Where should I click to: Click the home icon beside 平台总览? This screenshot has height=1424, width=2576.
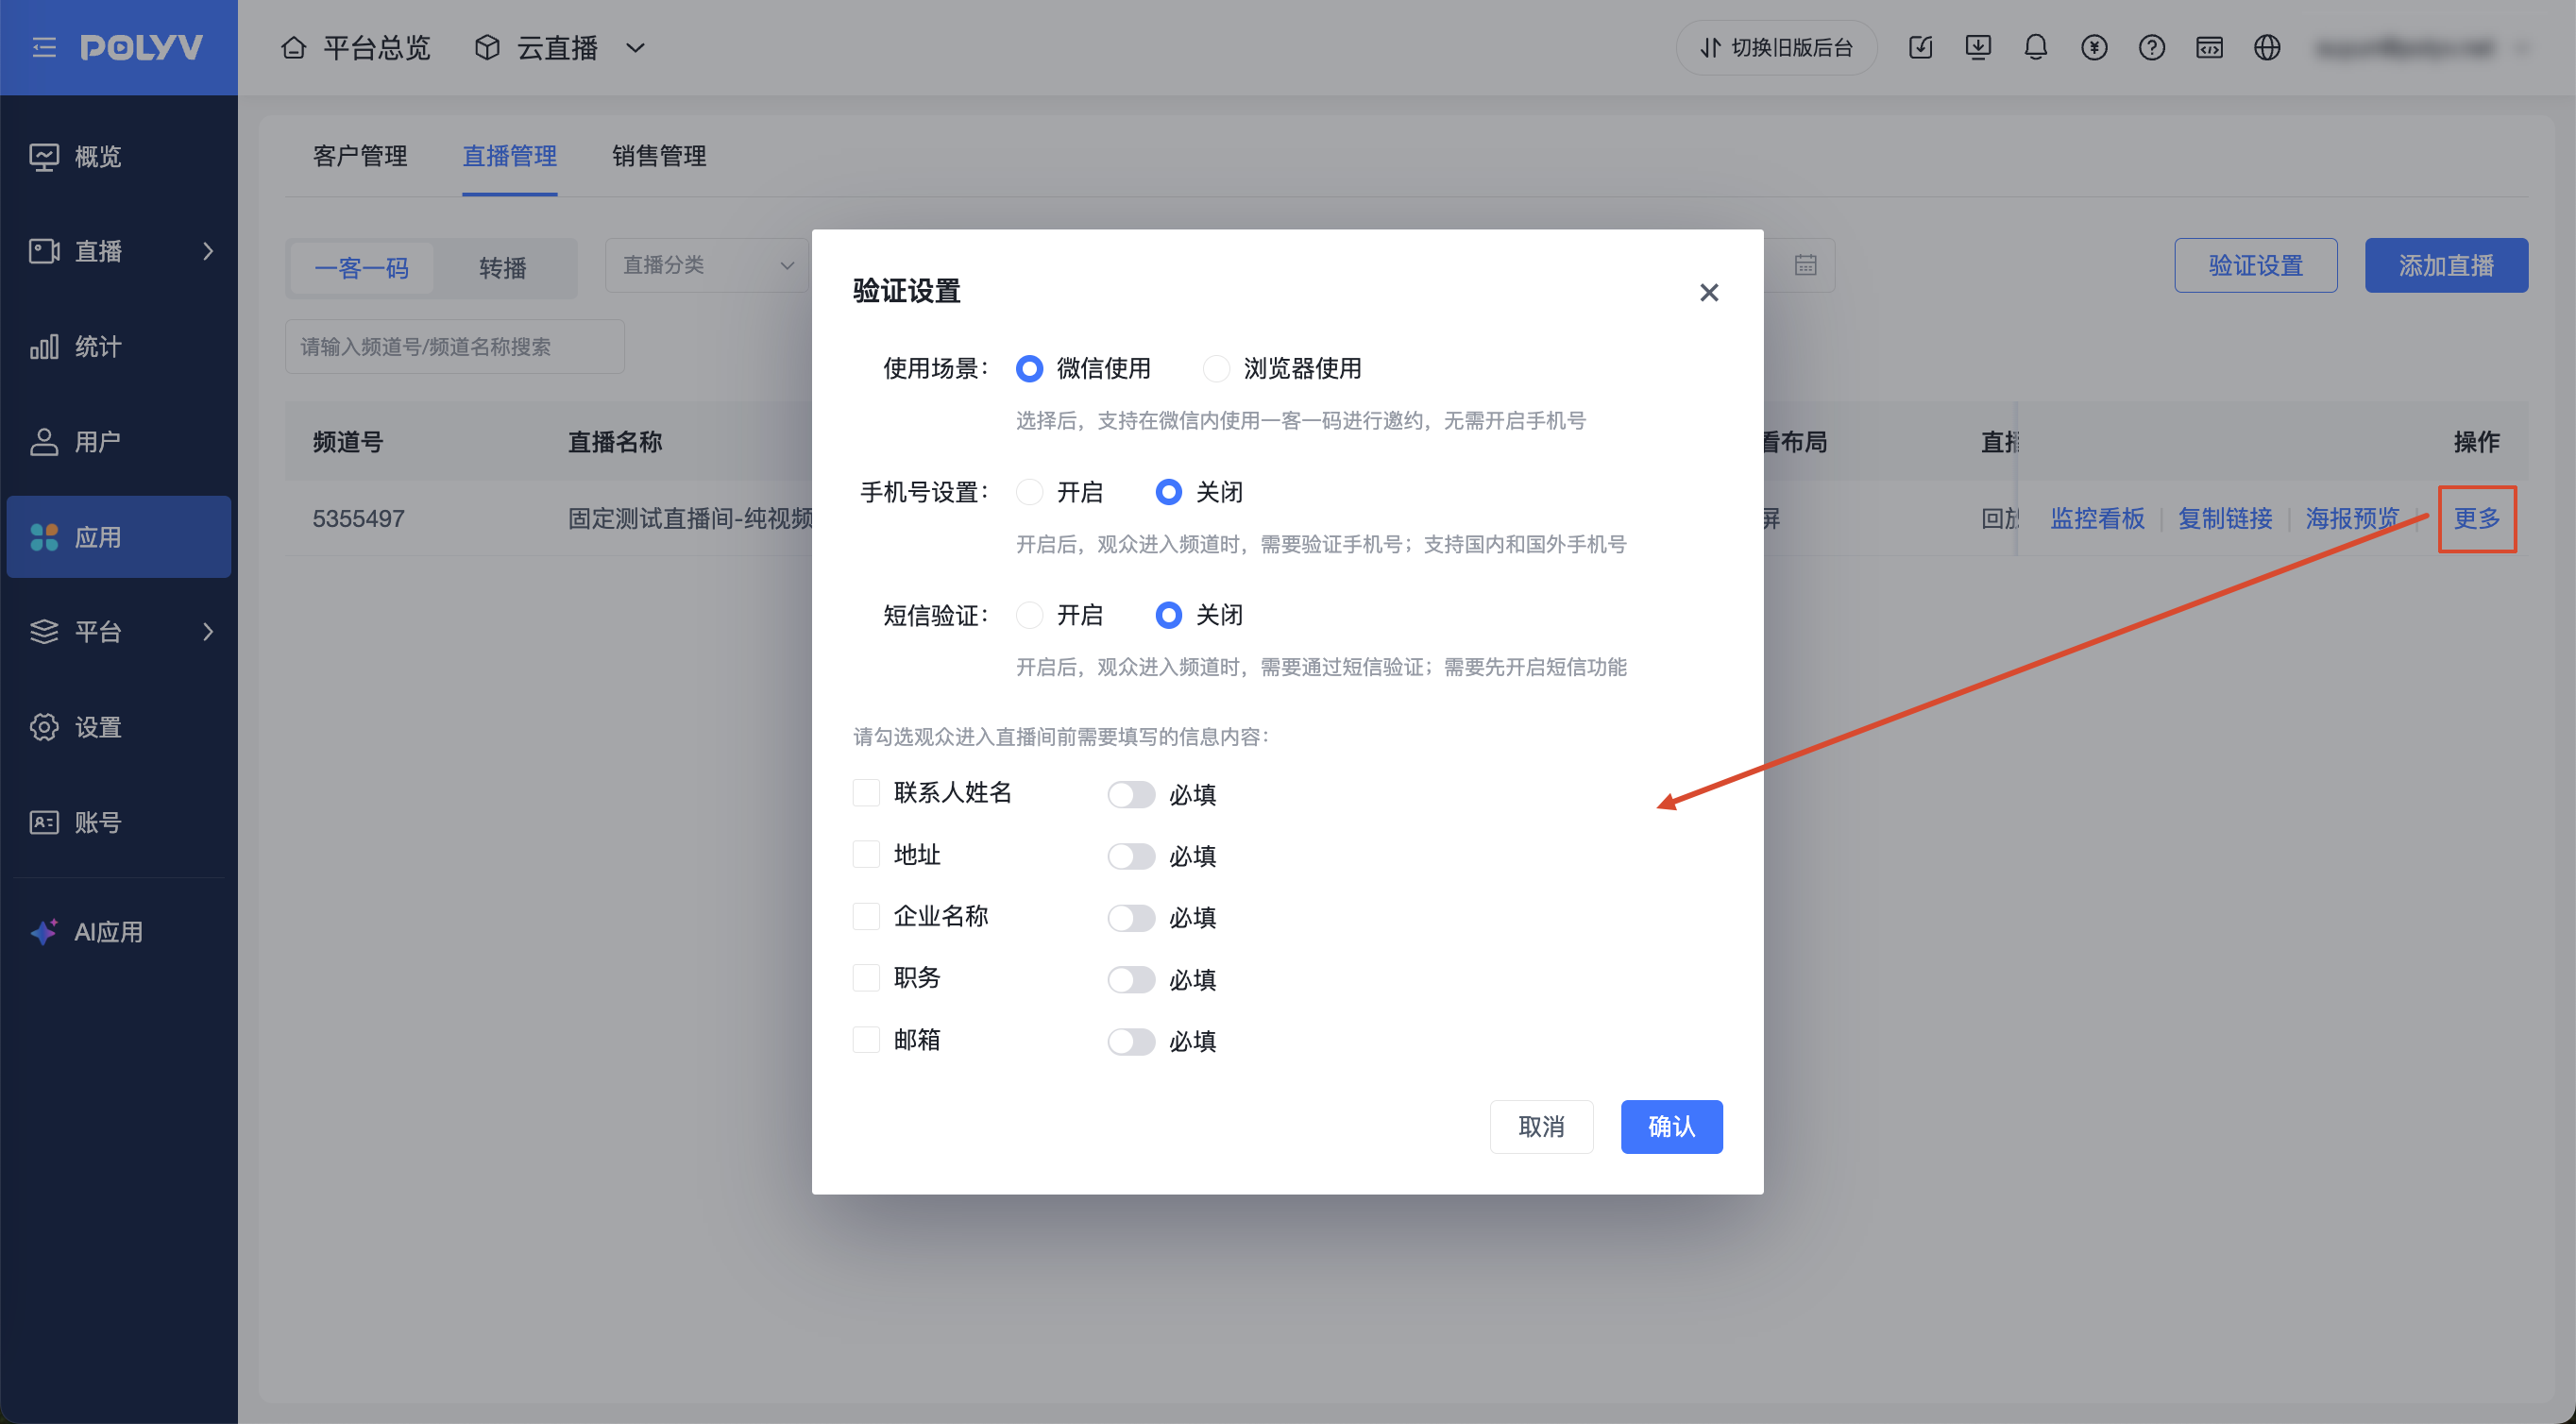293,47
